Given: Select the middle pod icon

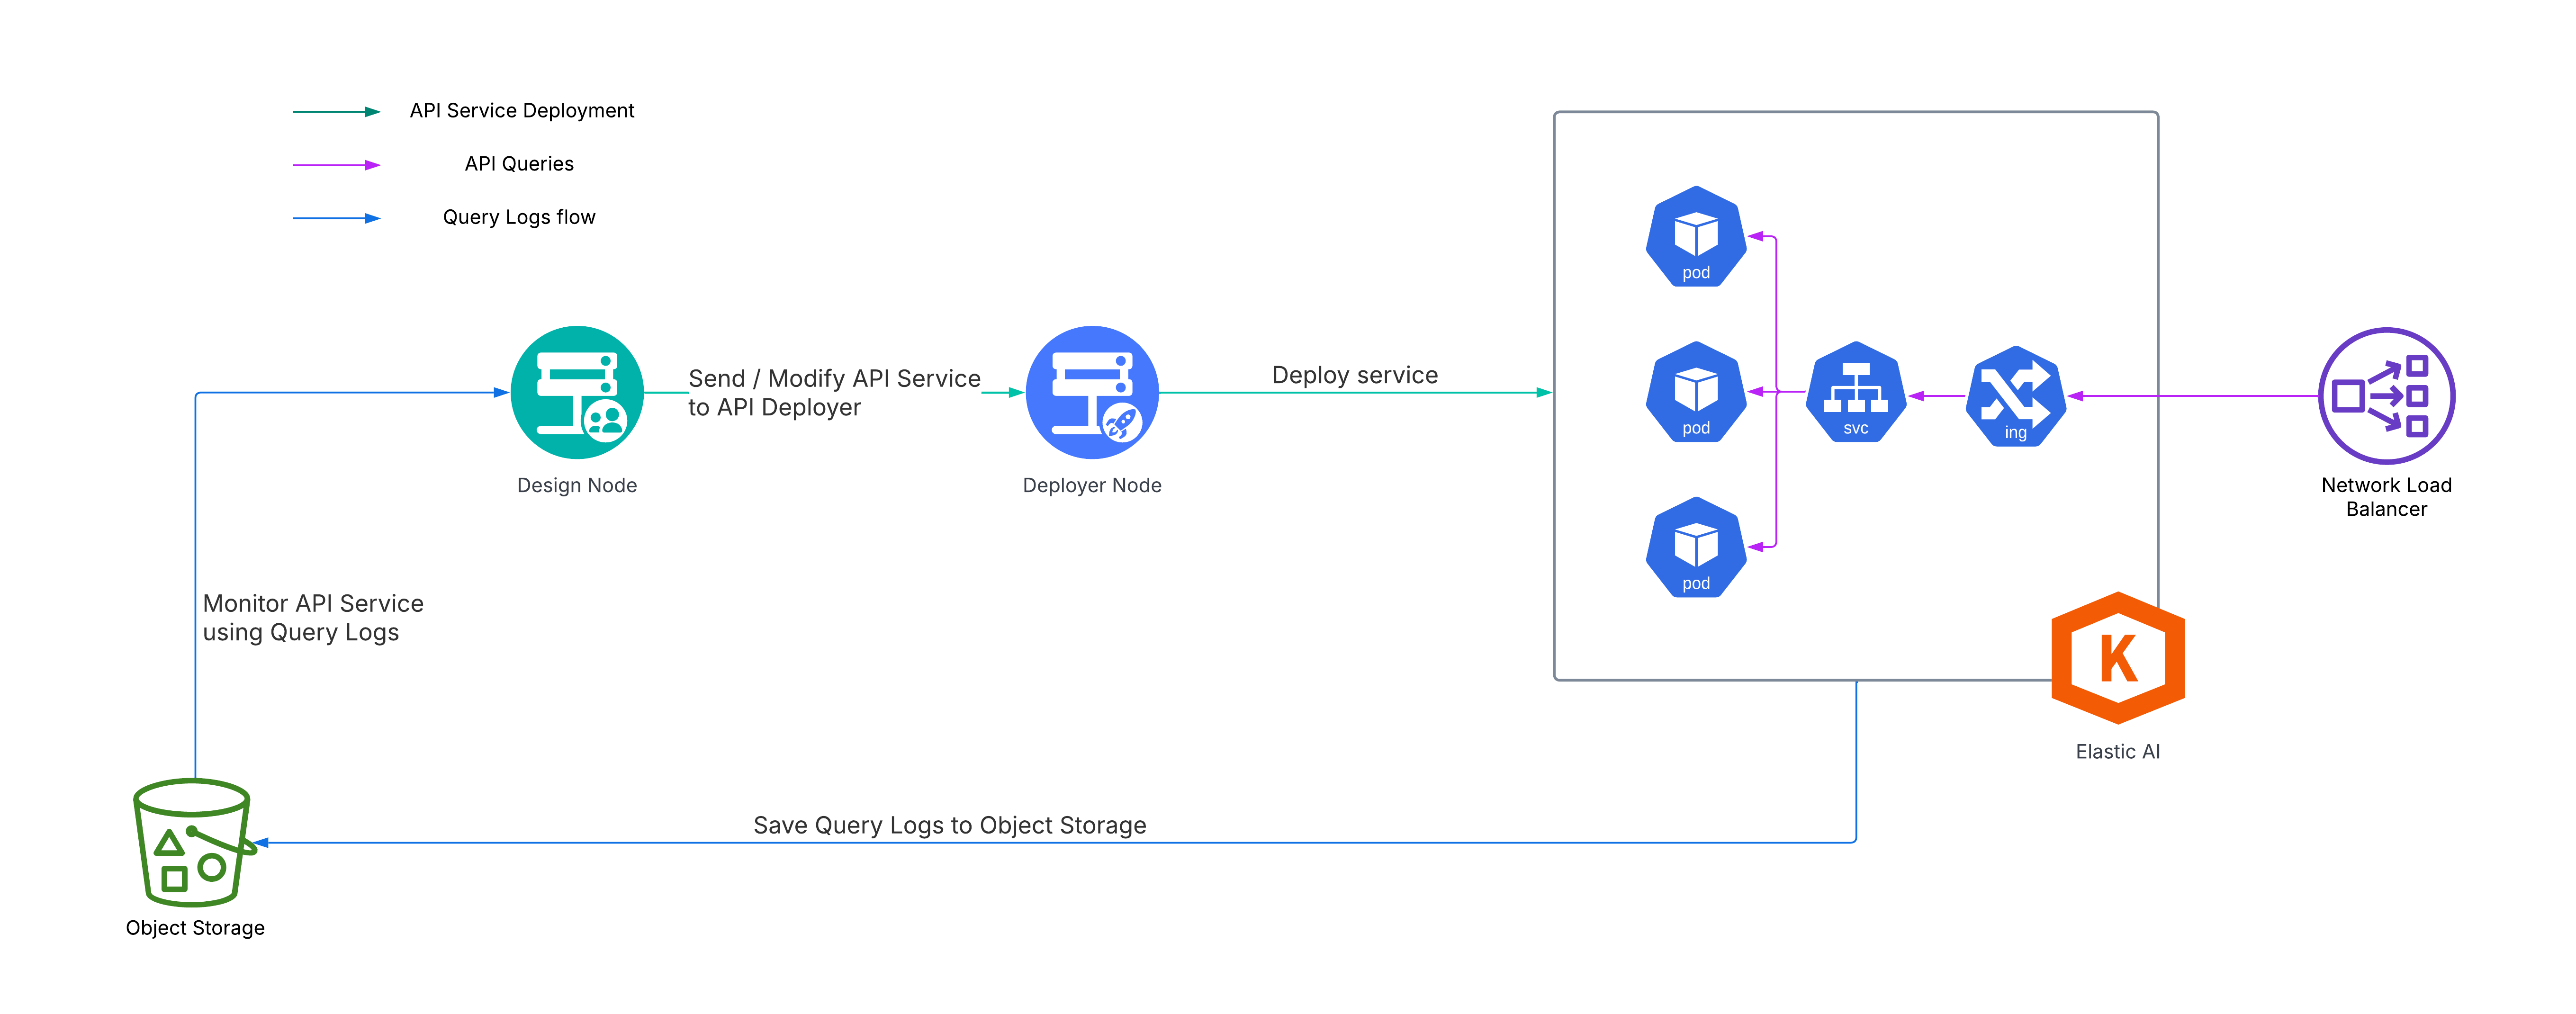Looking at the screenshot, I should pyautogui.click(x=1696, y=392).
